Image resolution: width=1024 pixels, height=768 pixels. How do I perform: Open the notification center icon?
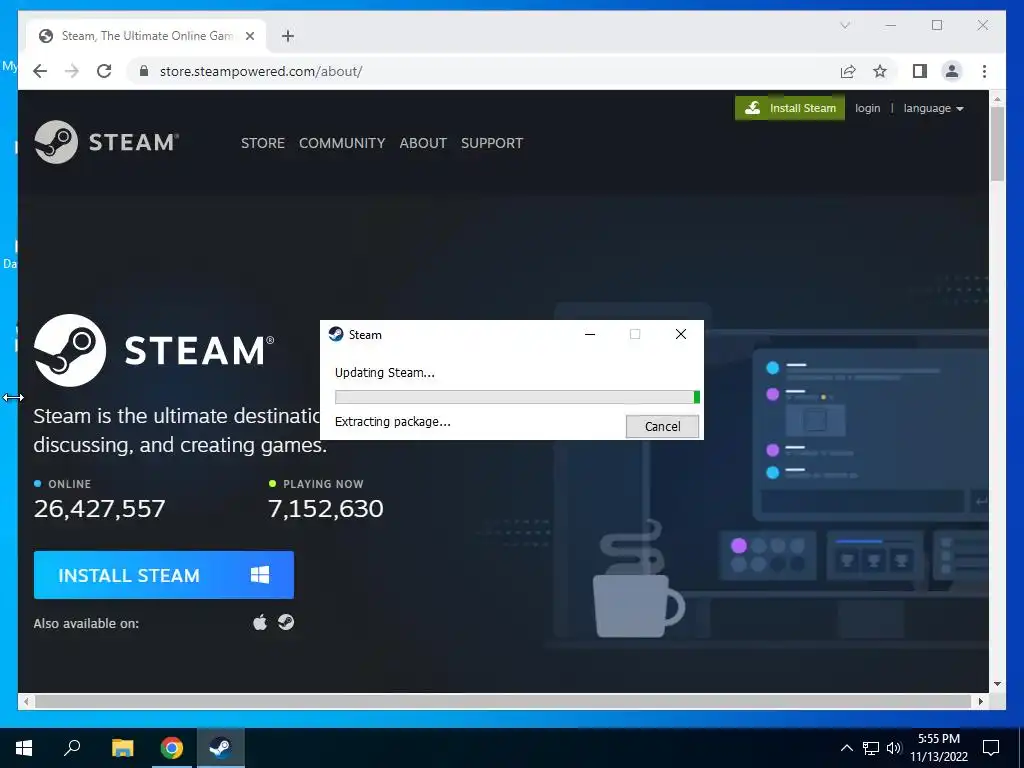pyautogui.click(x=991, y=748)
